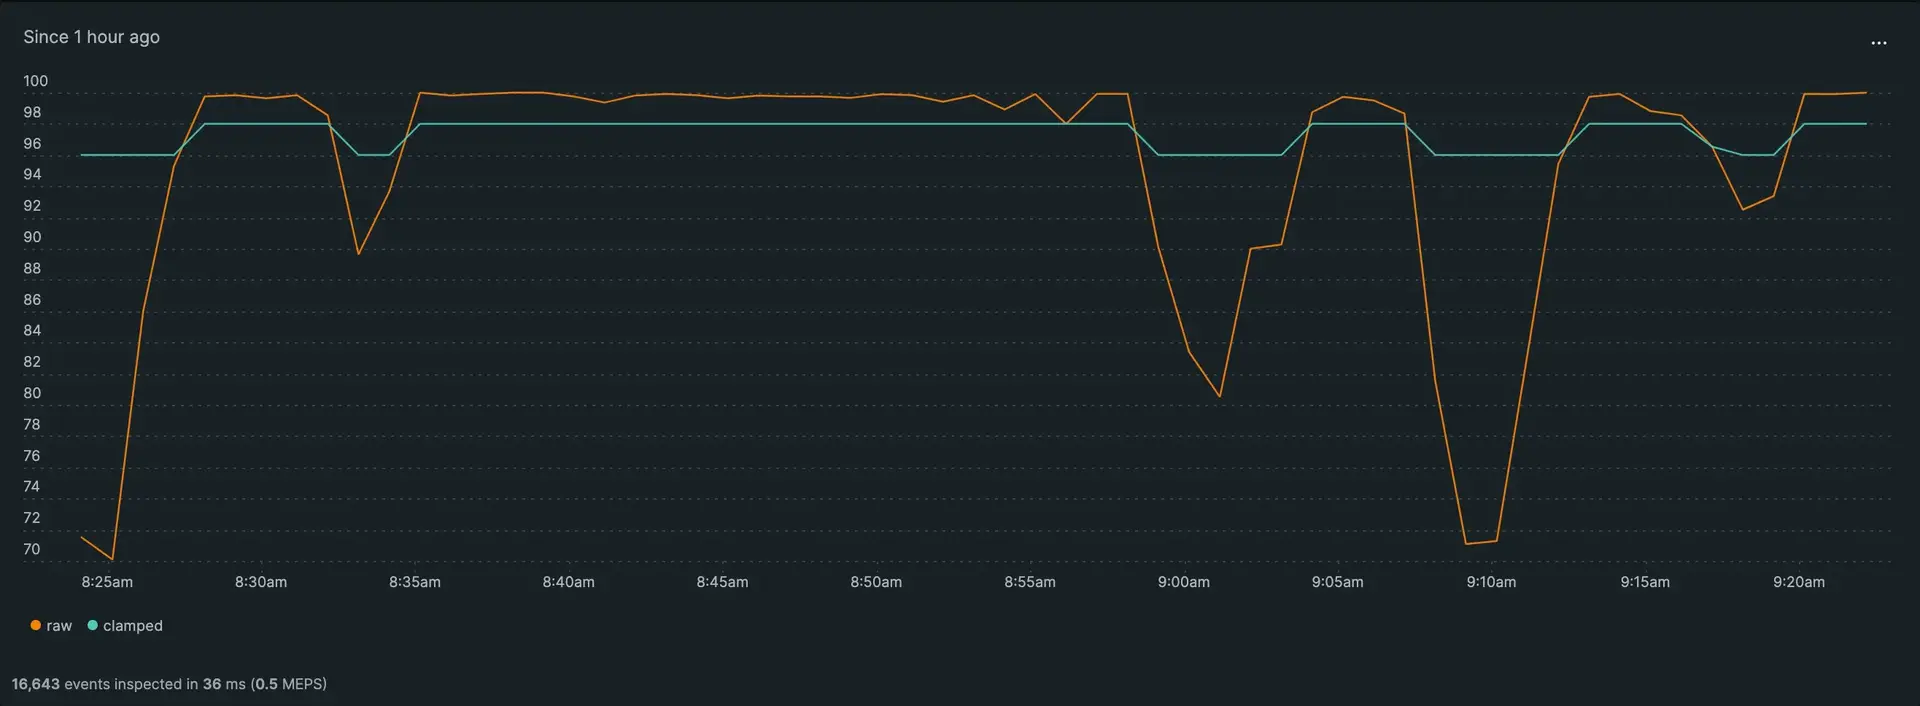
Task: Click the 8:50am time tick label
Action: (876, 582)
